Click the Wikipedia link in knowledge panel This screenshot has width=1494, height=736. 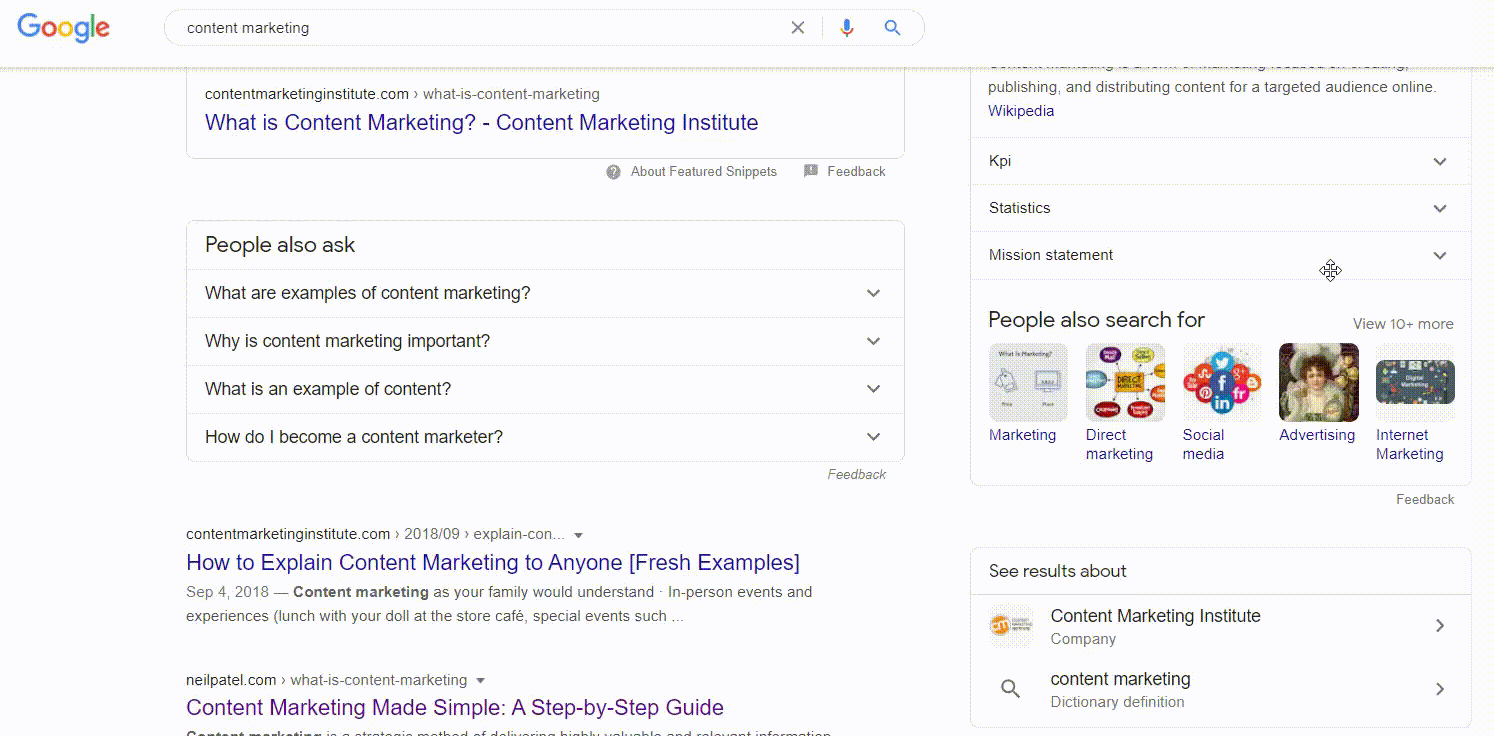pyautogui.click(x=1021, y=111)
